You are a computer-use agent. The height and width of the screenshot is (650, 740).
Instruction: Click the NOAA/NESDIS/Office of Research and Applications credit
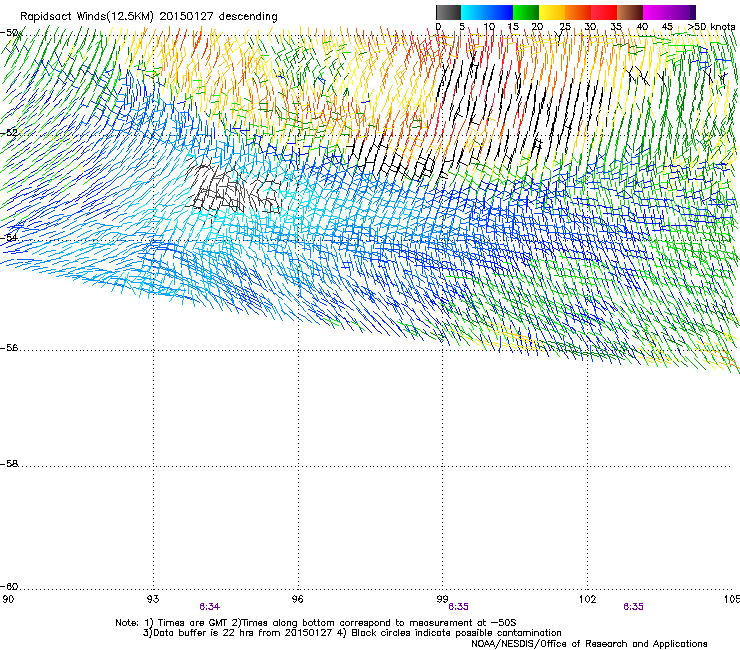[589, 643]
